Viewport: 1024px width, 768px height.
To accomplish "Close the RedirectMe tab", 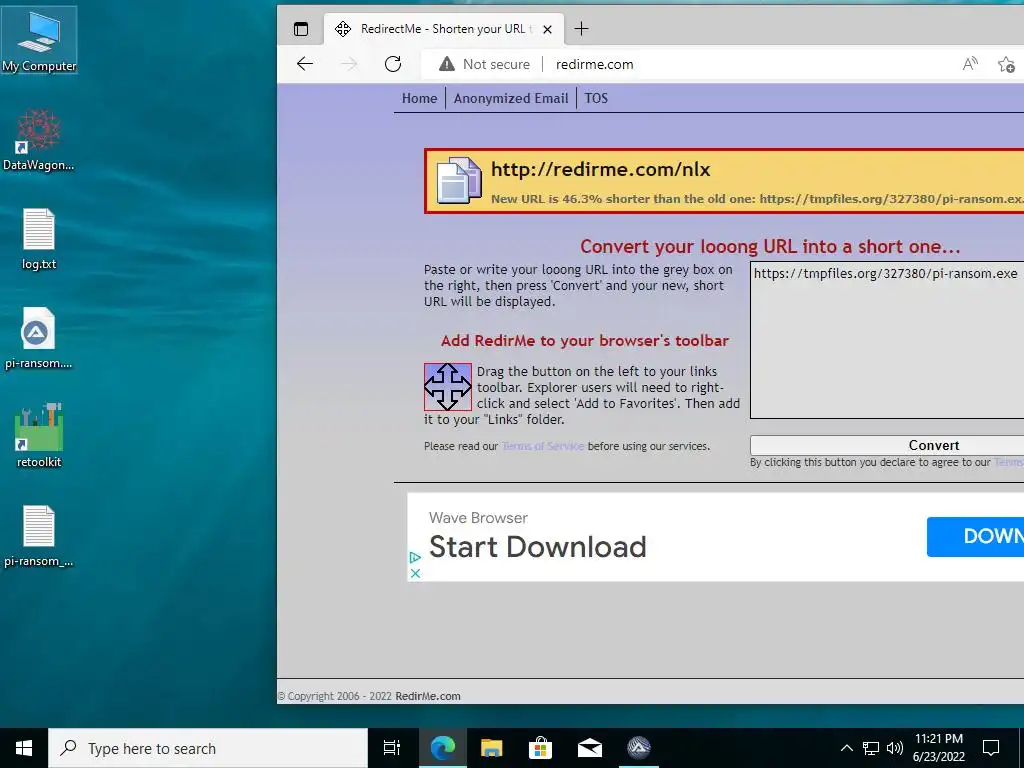I will point(547,29).
